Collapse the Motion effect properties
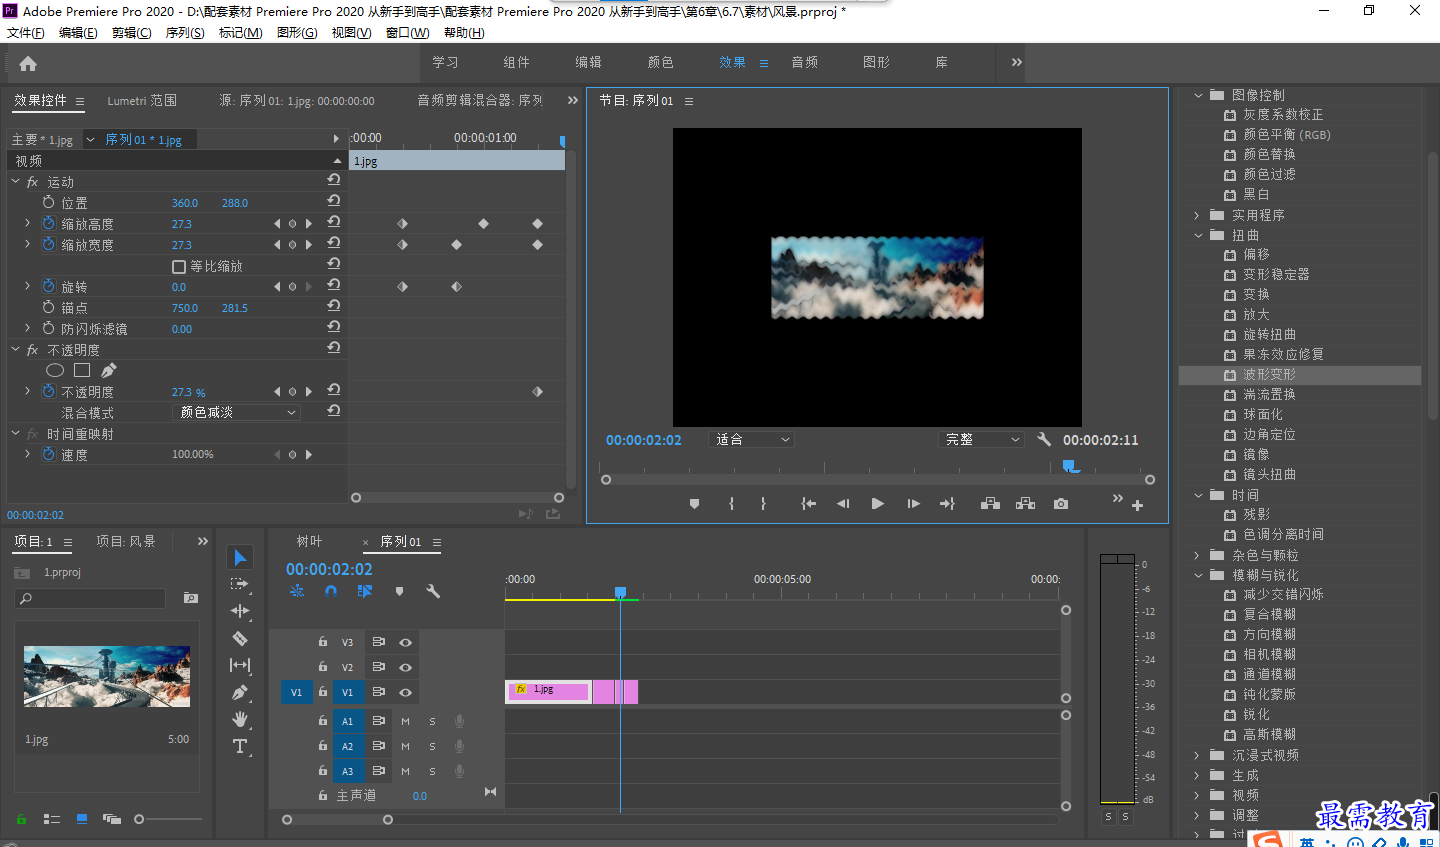Viewport: 1440px width, 847px height. [x=15, y=182]
